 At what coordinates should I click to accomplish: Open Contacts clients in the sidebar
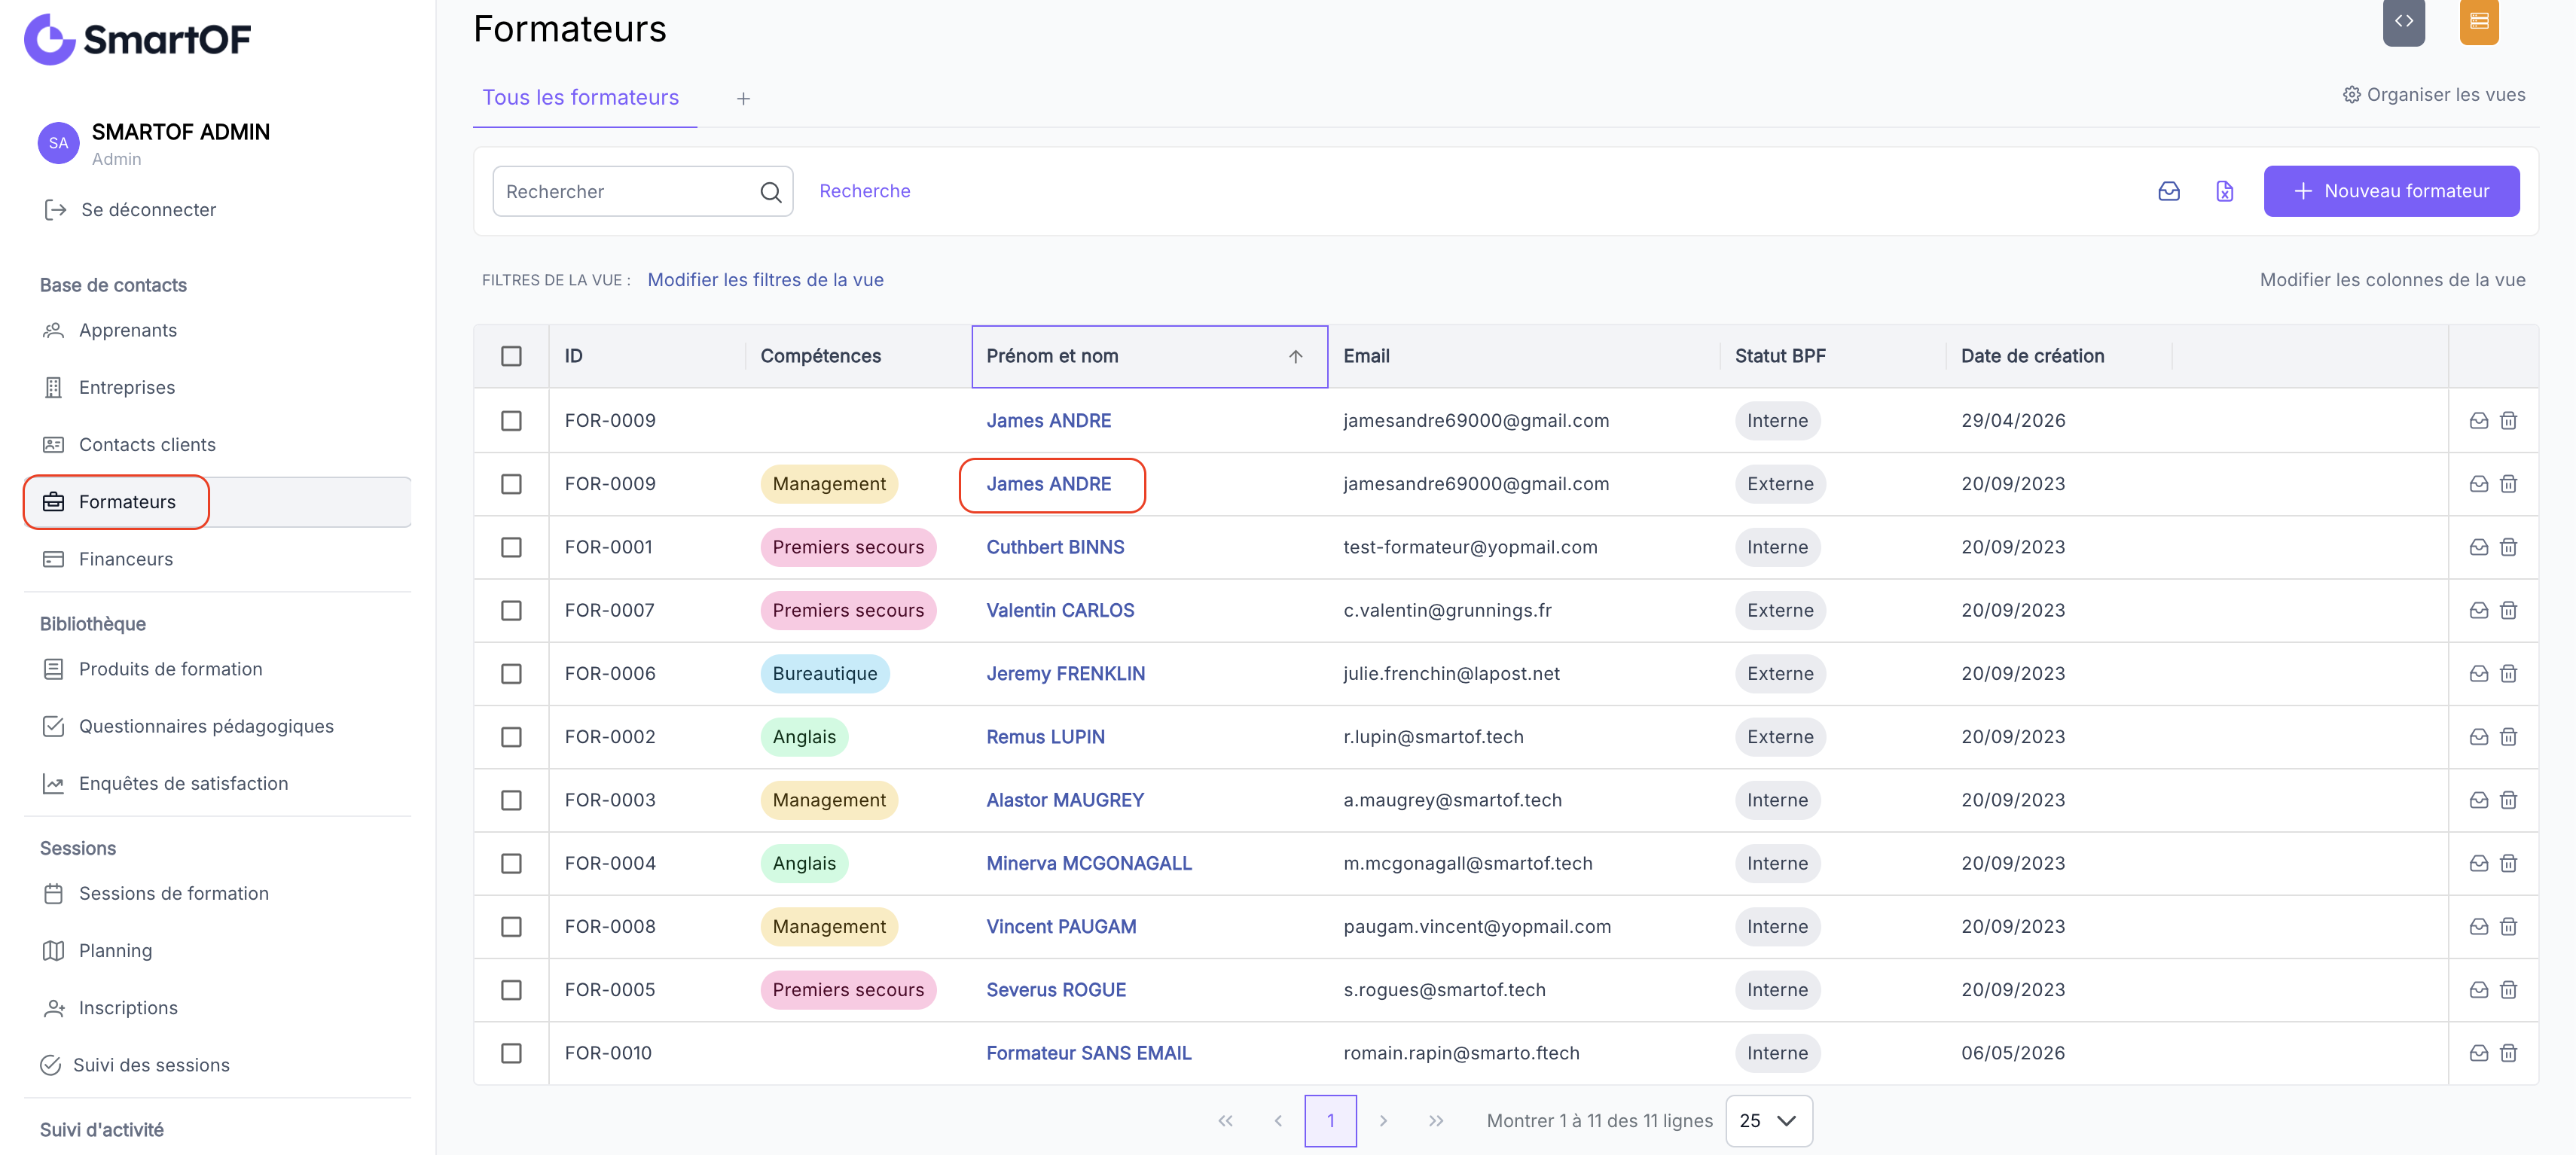[x=147, y=444]
